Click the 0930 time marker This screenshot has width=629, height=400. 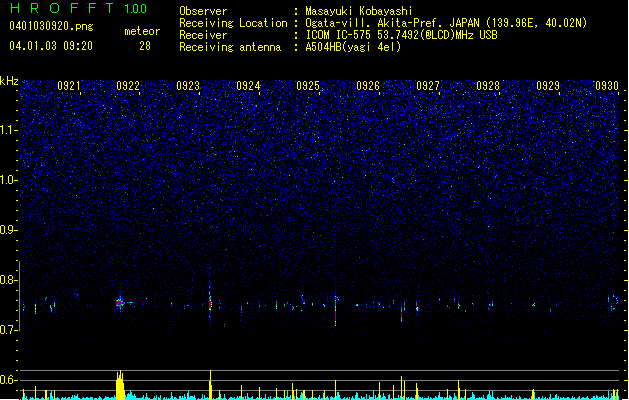pos(607,86)
